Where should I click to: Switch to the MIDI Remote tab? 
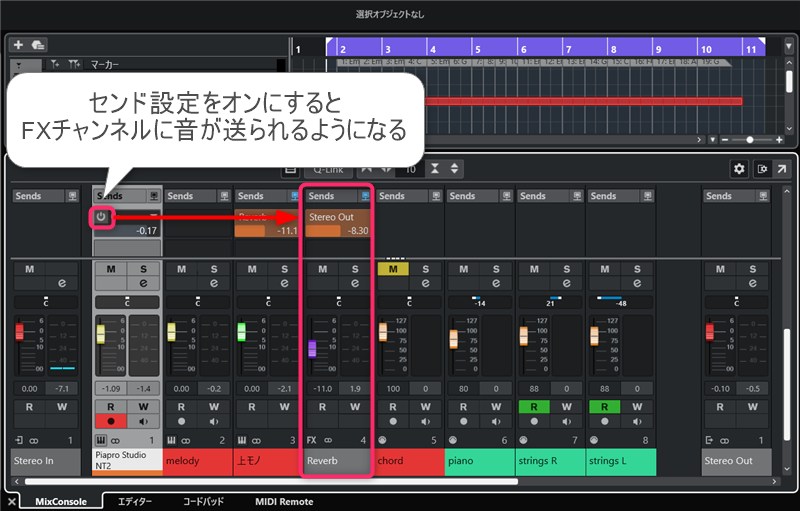pos(284,502)
